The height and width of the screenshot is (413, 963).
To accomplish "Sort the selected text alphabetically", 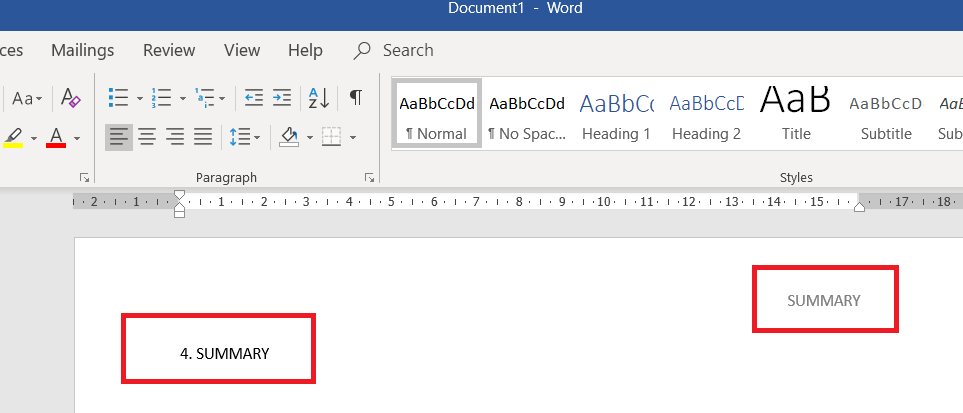I will pyautogui.click(x=319, y=98).
